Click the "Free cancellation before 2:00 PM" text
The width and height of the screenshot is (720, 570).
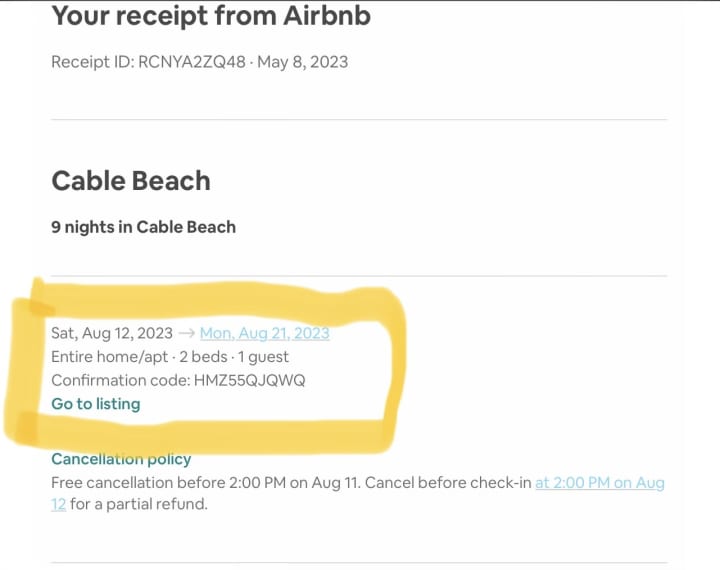pos(166,482)
